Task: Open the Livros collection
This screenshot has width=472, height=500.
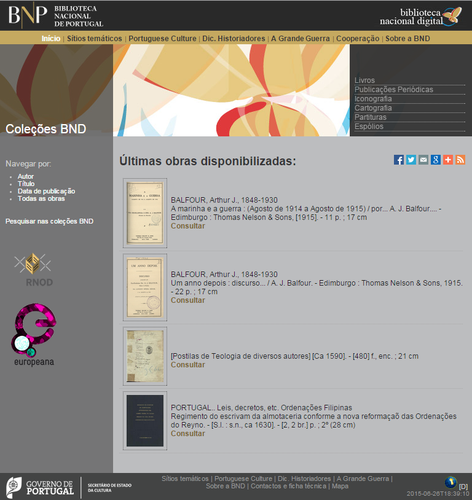Action: point(365,80)
